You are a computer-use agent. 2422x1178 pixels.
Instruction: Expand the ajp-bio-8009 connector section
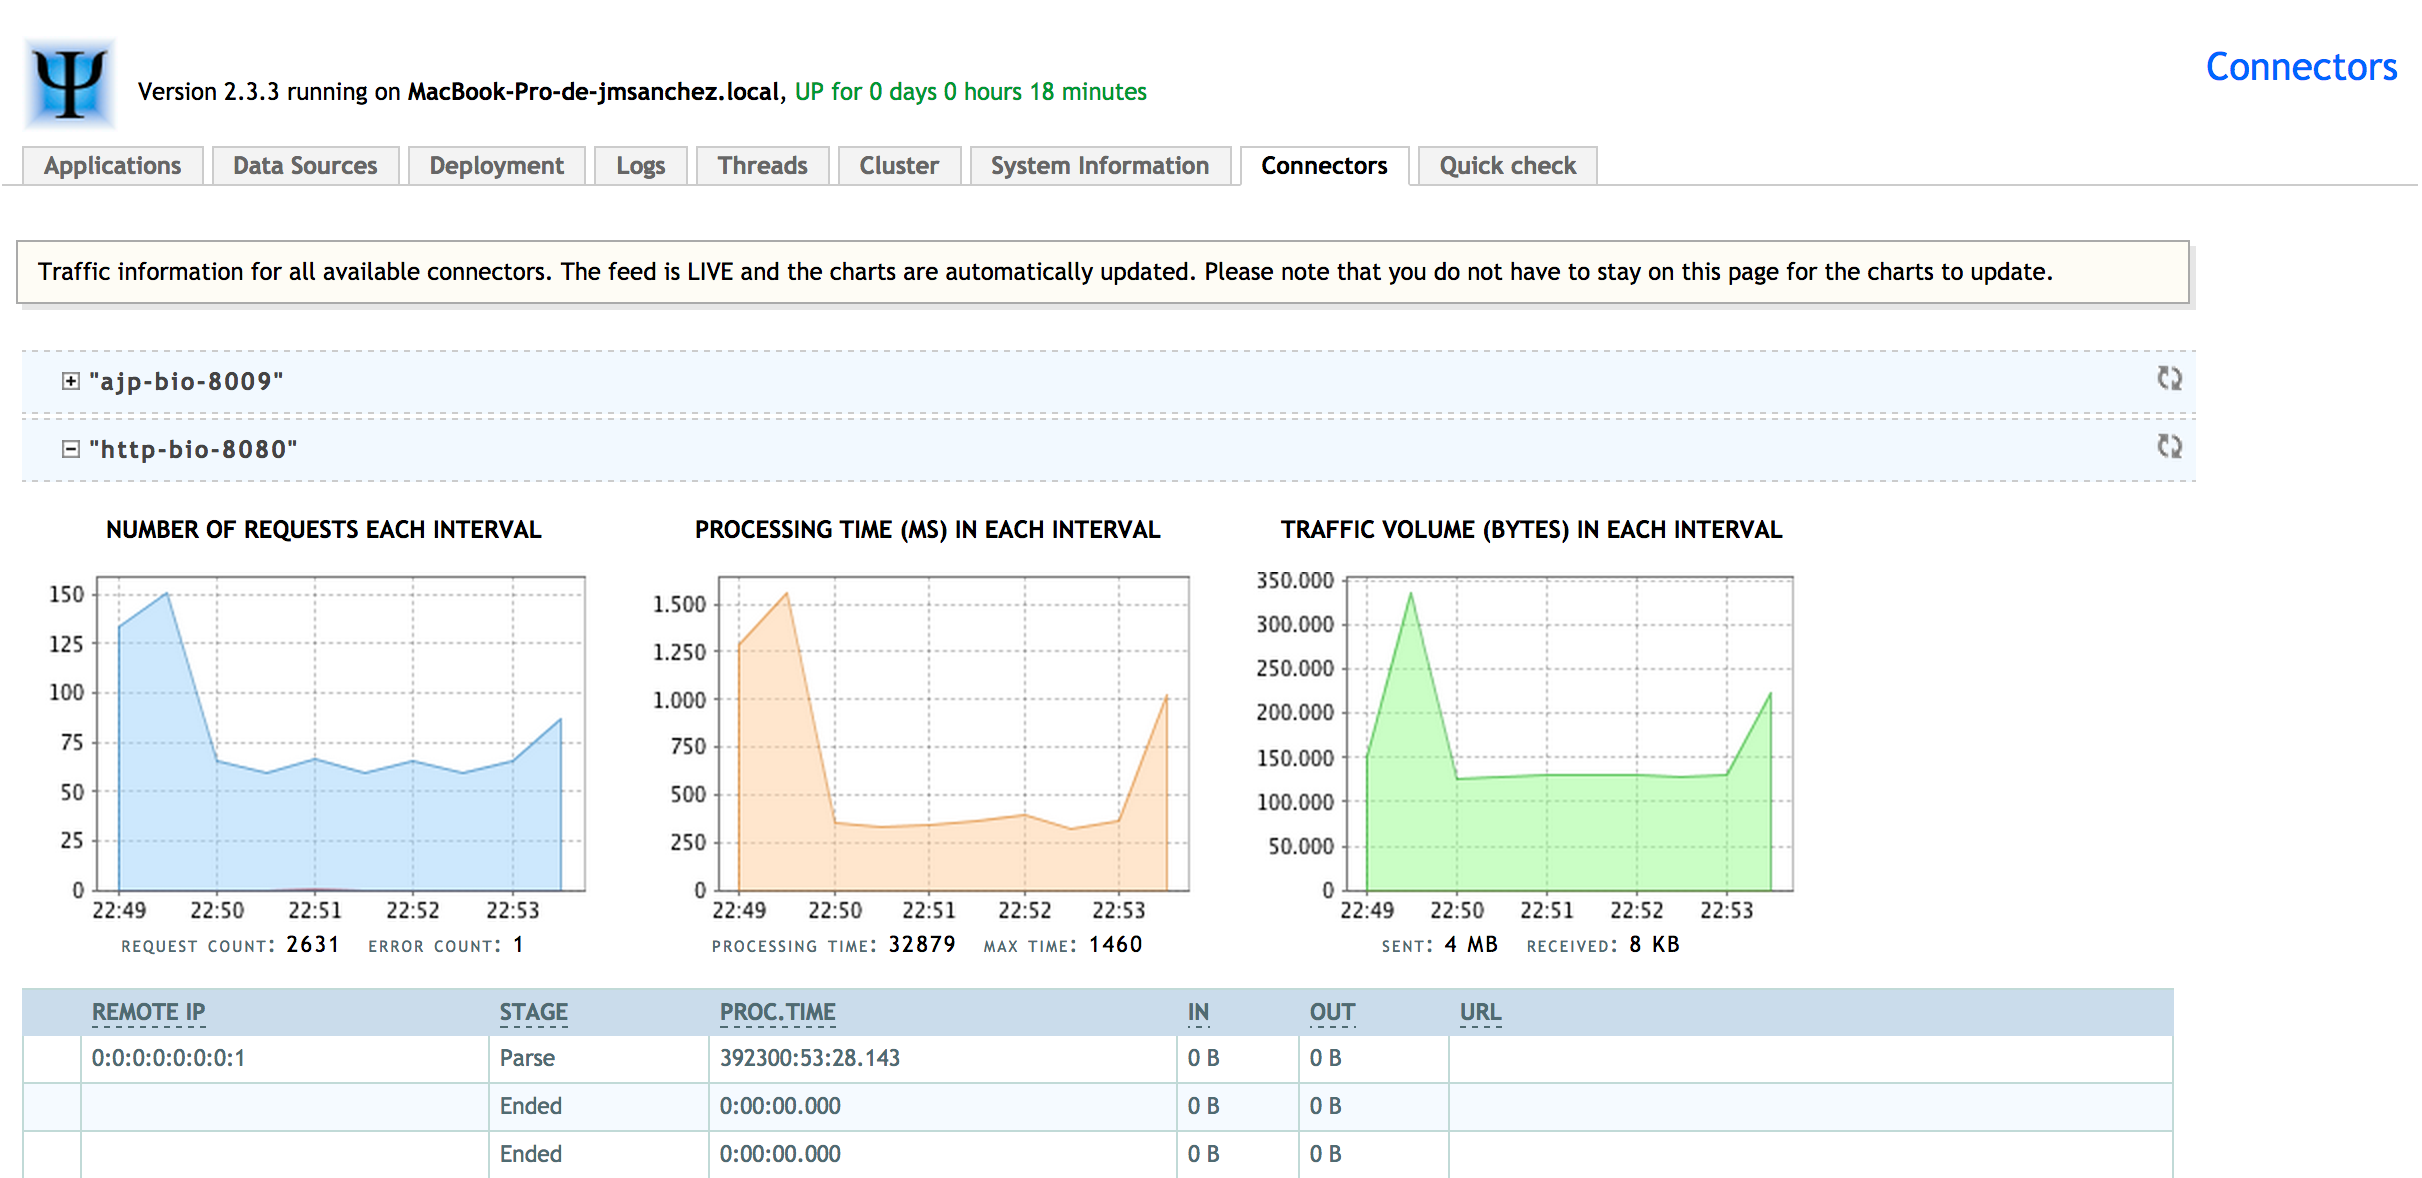pyautogui.click(x=70, y=381)
